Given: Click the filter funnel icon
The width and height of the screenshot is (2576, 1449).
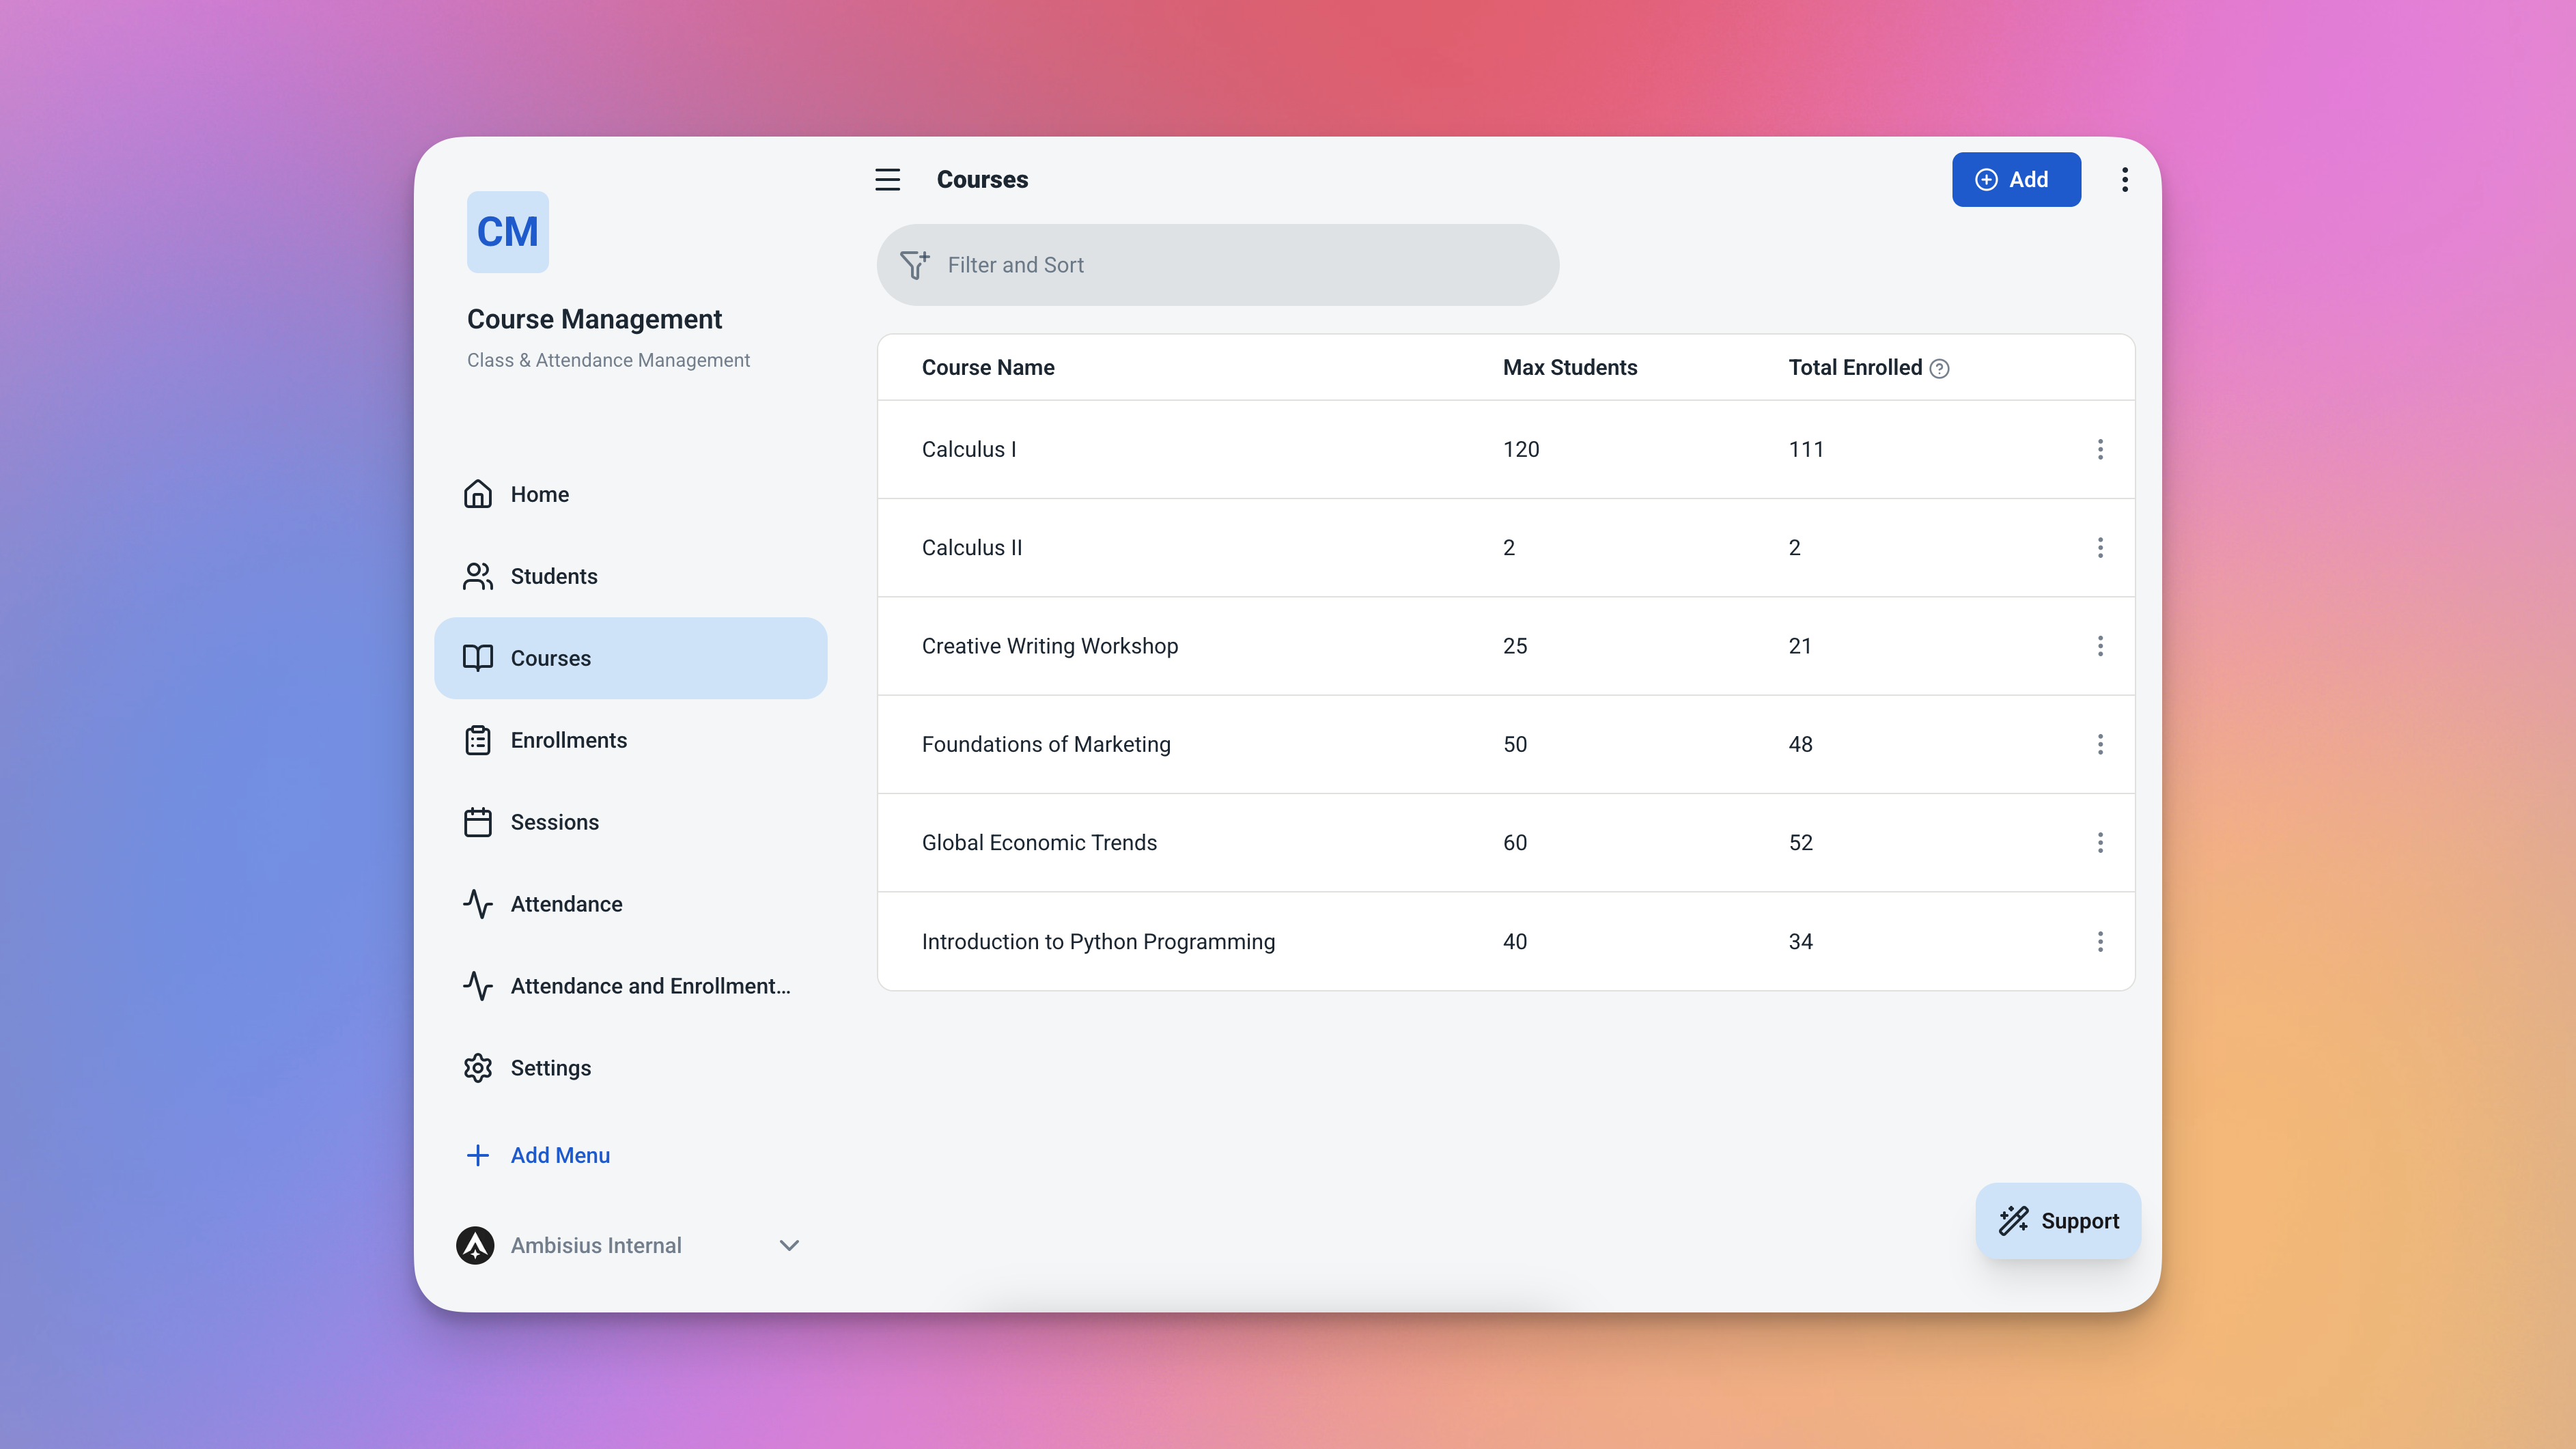Looking at the screenshot, I should coord(914,265).
